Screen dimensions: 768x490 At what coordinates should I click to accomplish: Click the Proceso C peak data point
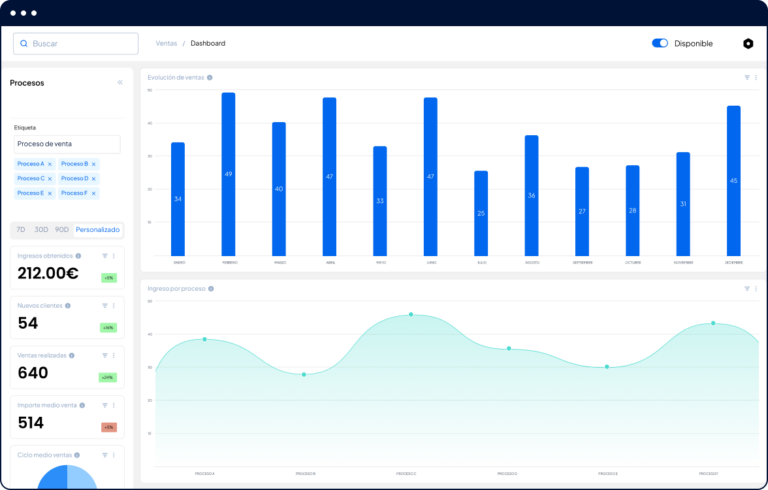point(411,315)
